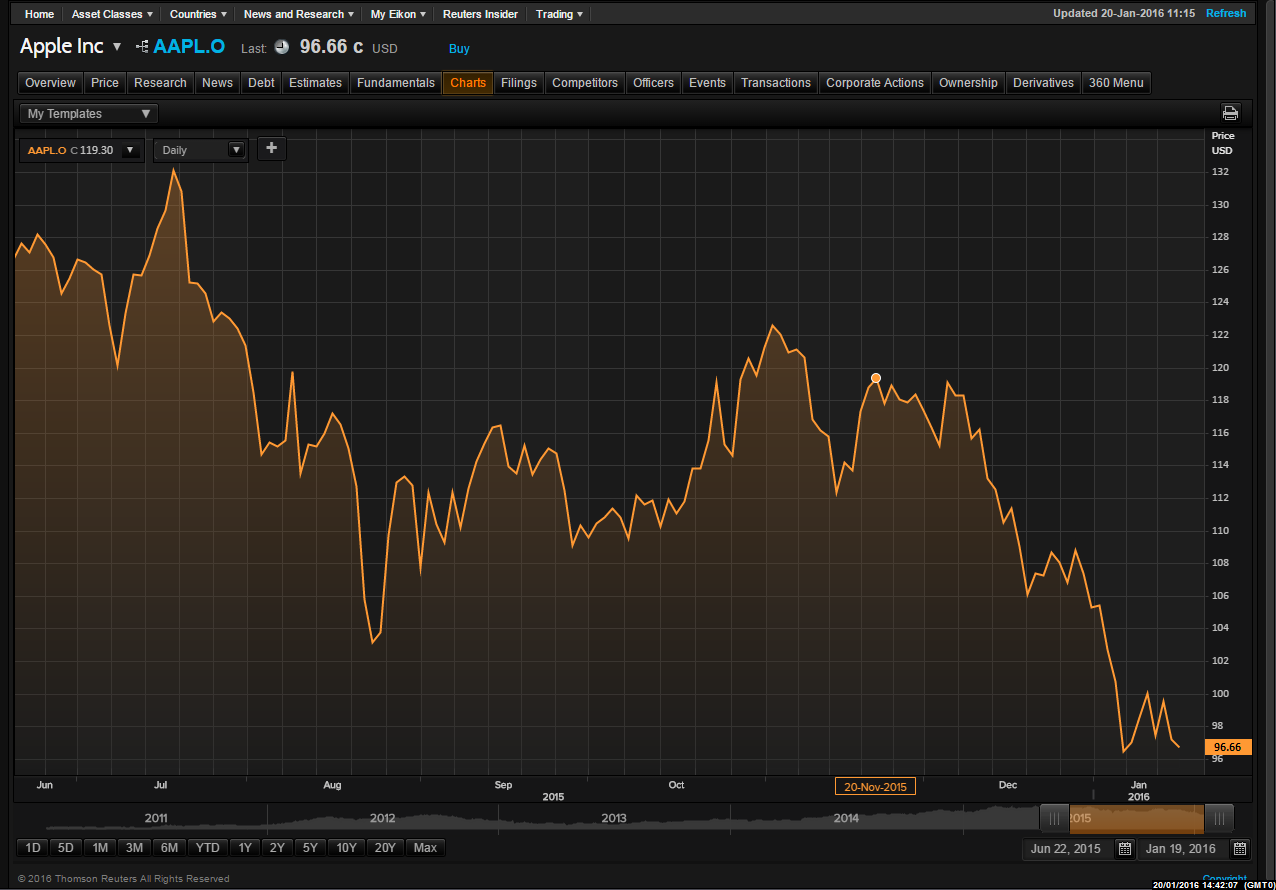Click the 20-Nov-2015 date label on the axis

pos(875,787)
